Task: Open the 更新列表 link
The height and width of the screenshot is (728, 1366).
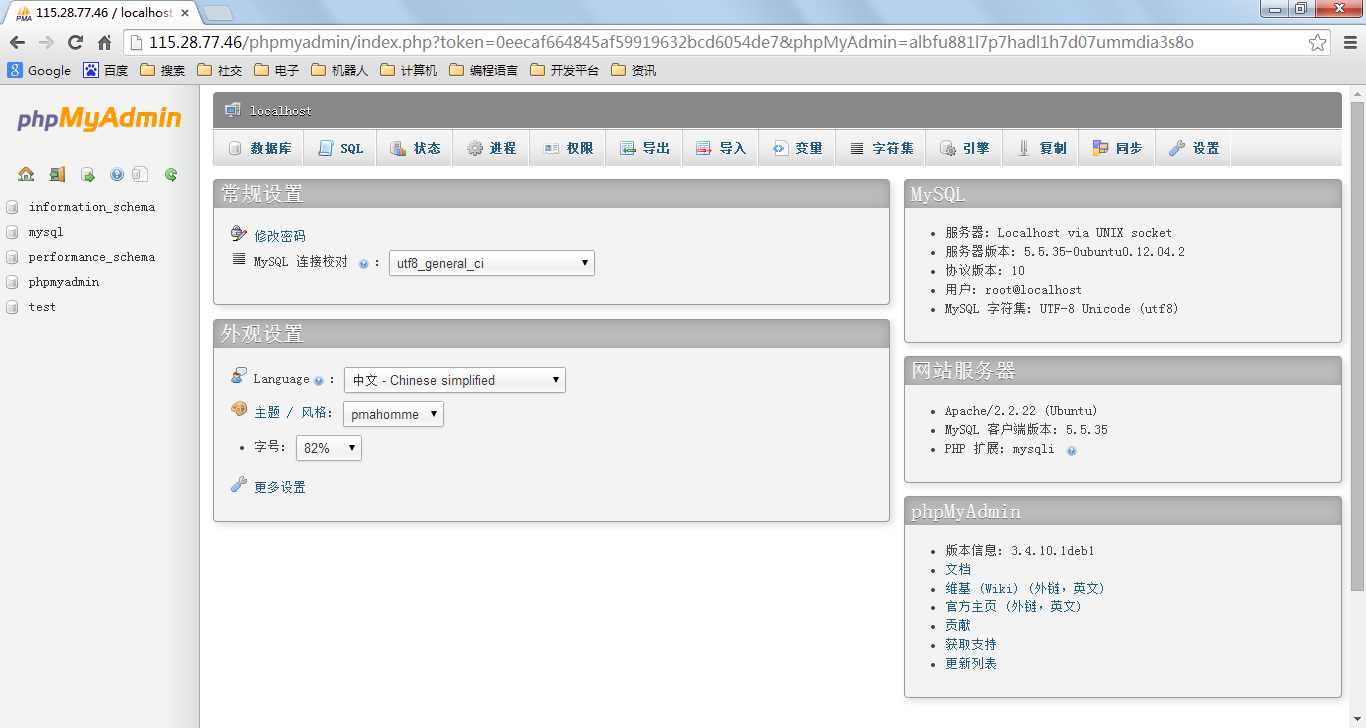Action: tap(971, 663)
